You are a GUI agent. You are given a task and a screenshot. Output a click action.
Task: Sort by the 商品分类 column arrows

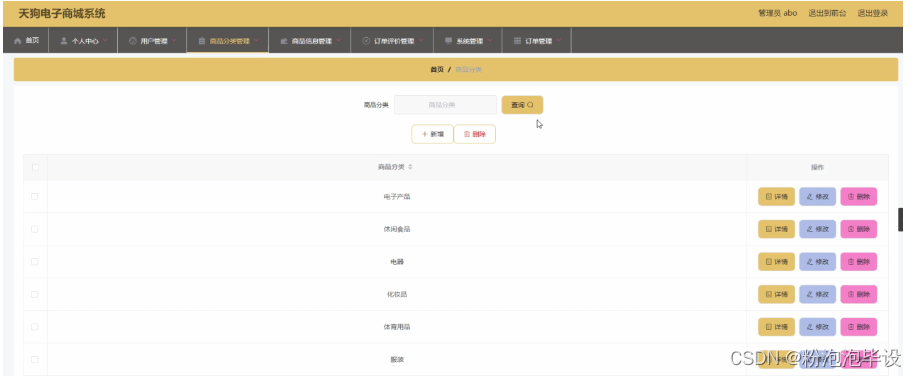pyautogui.click(x=410, y=167)
